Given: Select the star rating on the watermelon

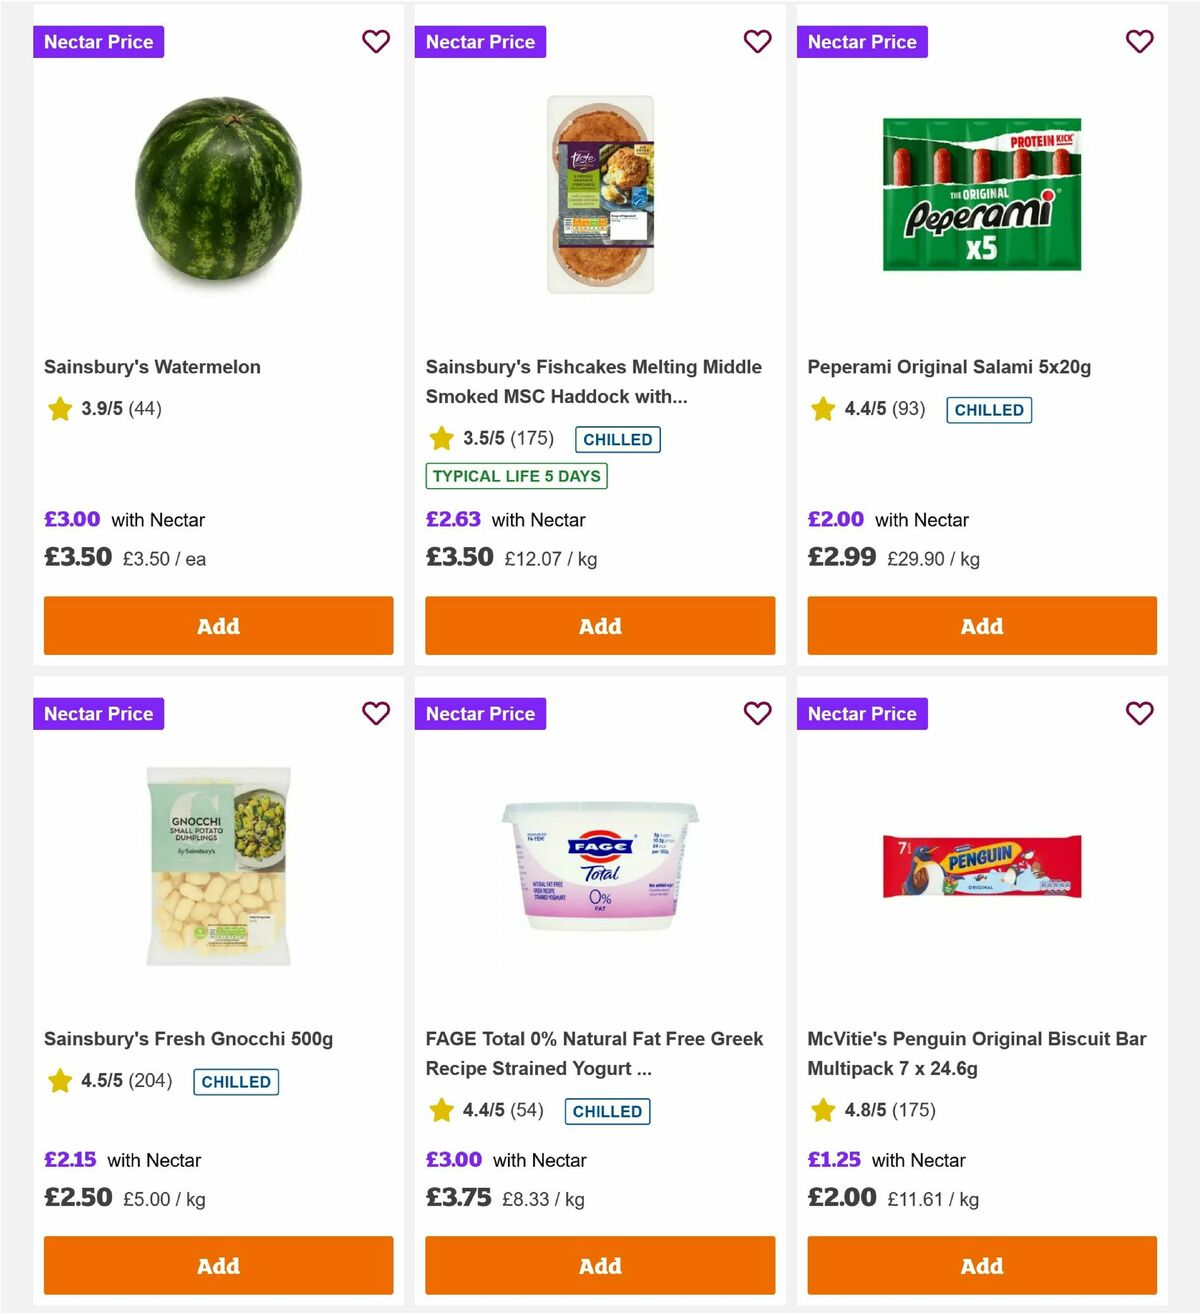Looking at the screenshot, I should (x=60, y=409).
